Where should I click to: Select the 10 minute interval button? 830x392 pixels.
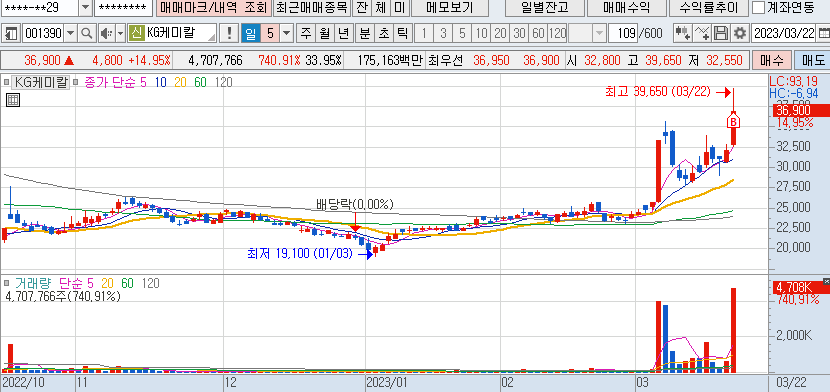click(x=481, y=33)
